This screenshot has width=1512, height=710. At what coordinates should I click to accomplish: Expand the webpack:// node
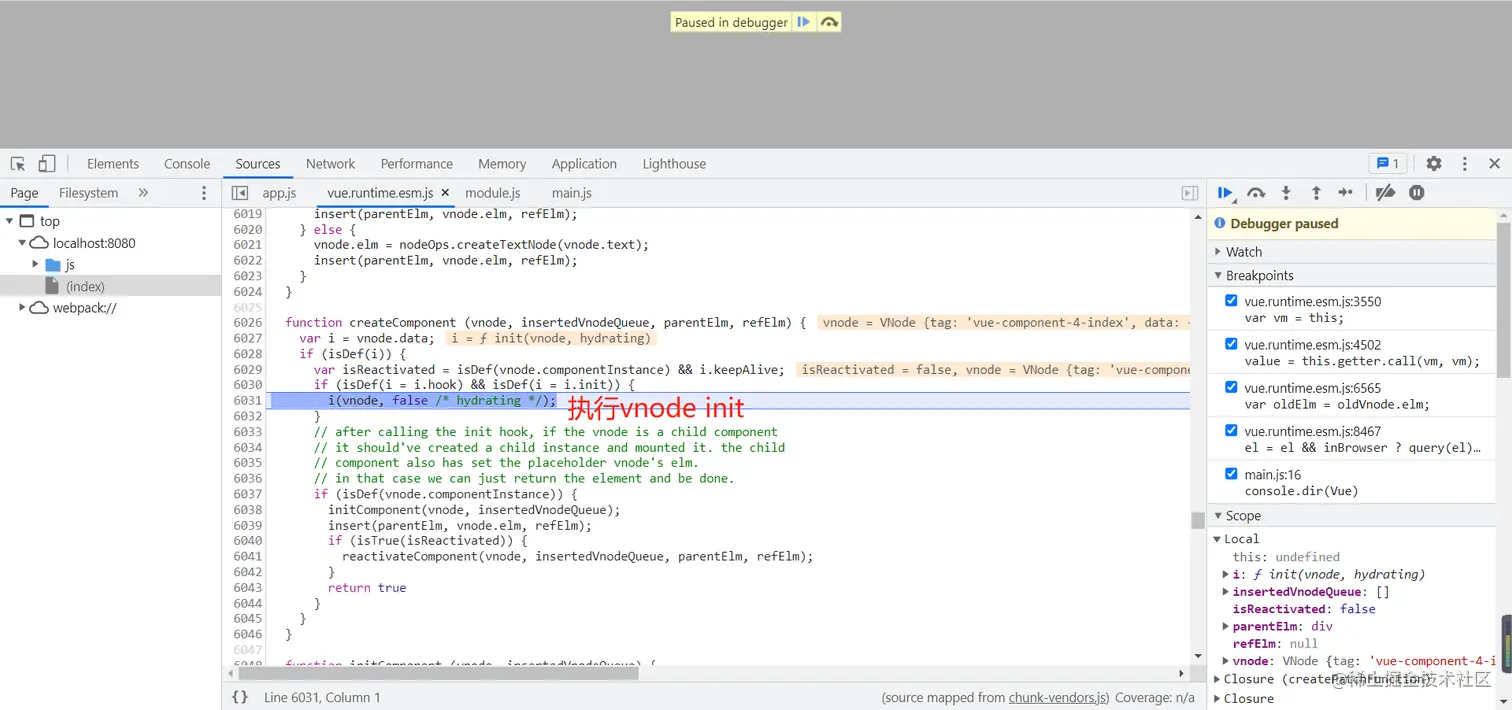tap(22, 308)
